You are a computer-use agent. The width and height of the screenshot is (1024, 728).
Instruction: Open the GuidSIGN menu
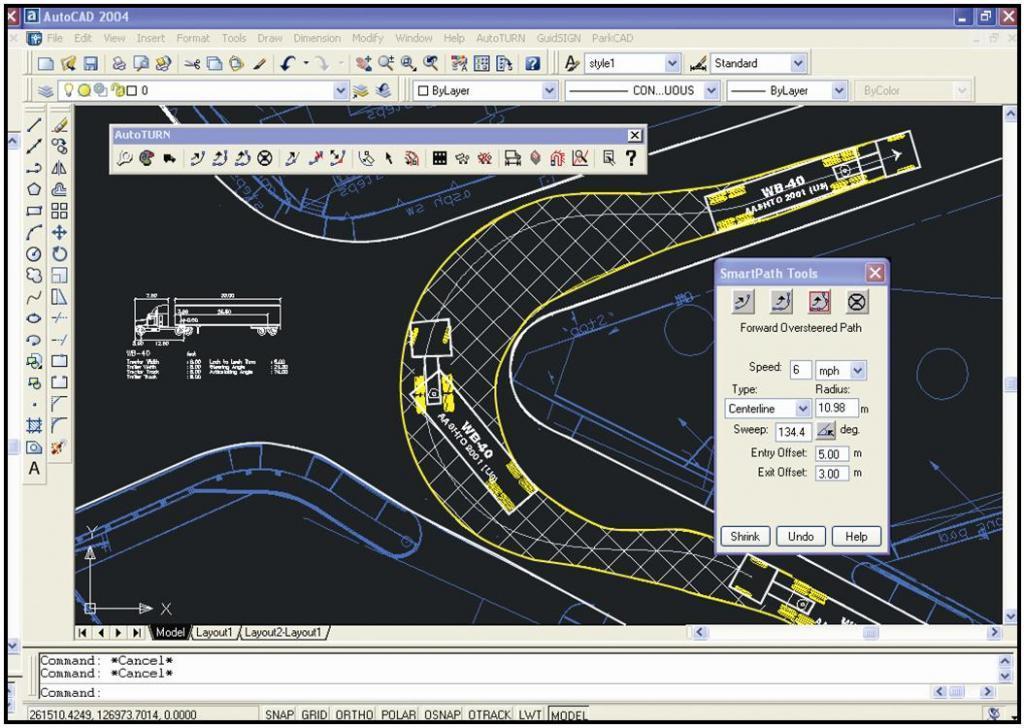point(558,39)
